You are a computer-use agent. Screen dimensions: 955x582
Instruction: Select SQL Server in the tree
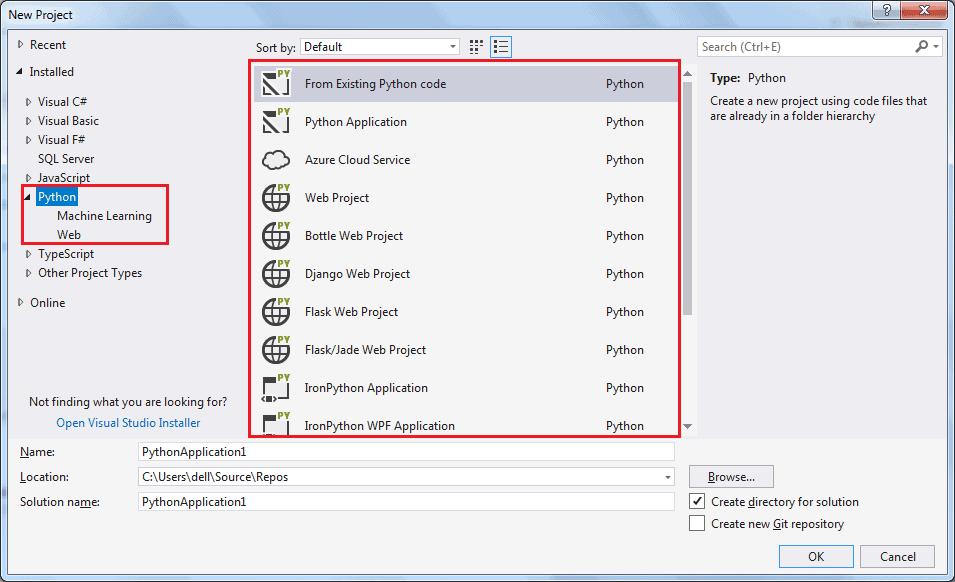point(66,159)
